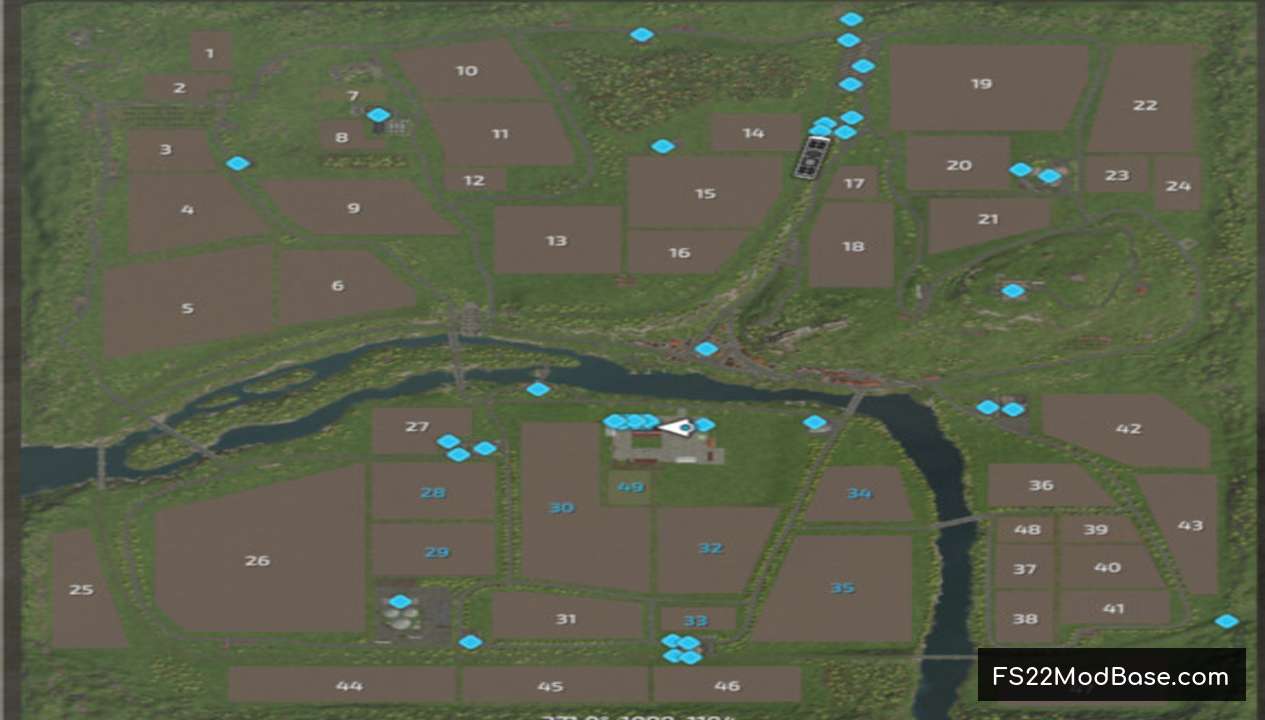Click blue marker on hill below field 21
The image size is (1265, 720).
1013,291
